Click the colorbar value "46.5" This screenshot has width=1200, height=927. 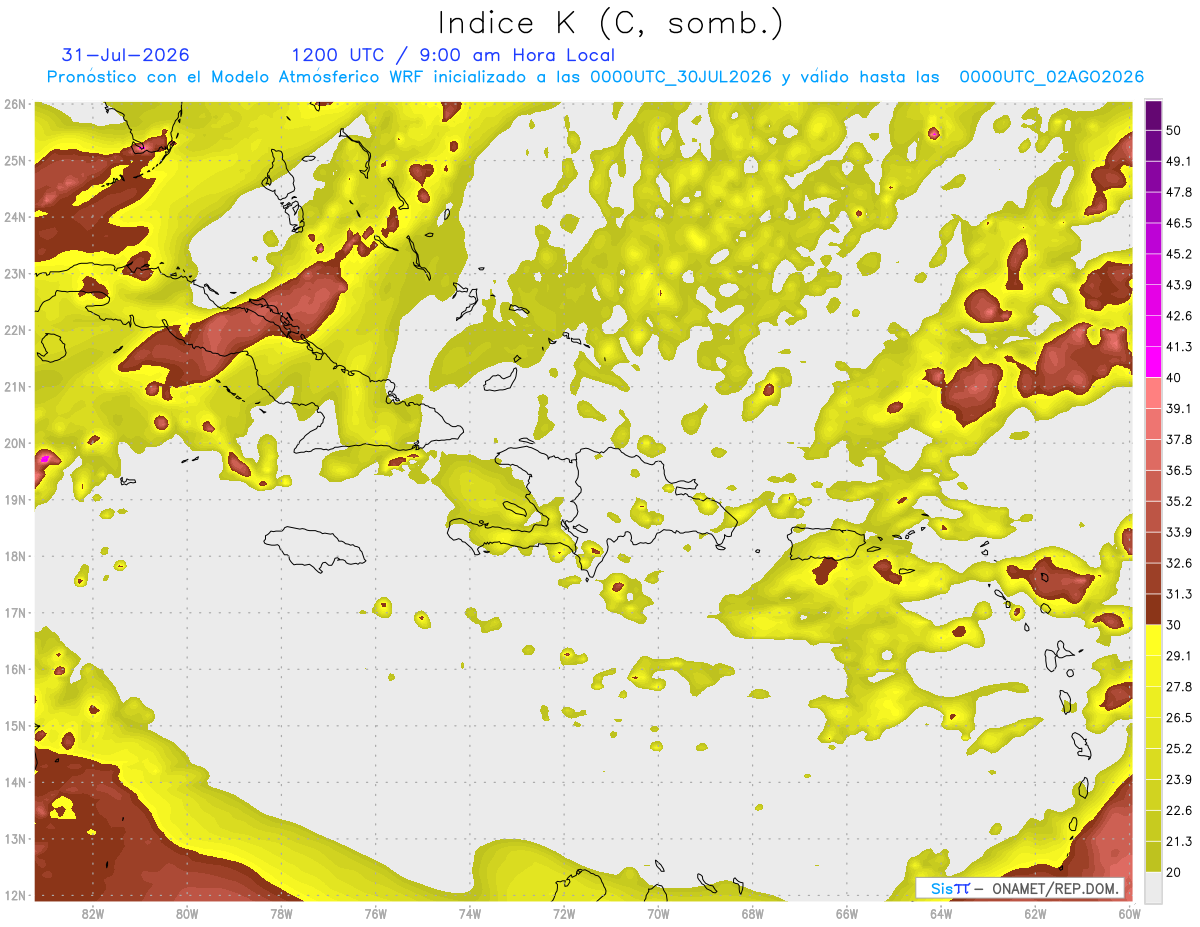pos(1179,223)
